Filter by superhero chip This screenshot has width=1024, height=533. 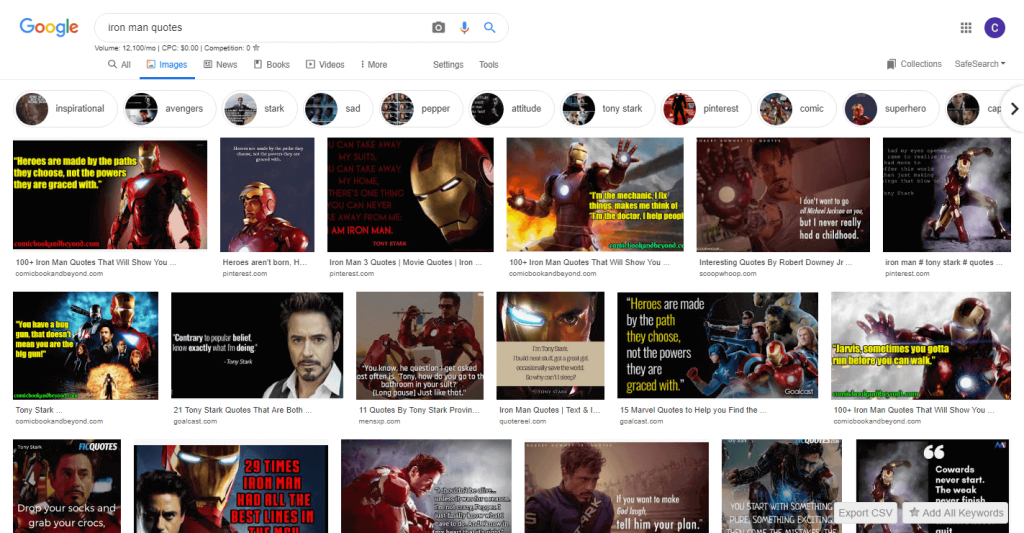[x=891, y=109]
